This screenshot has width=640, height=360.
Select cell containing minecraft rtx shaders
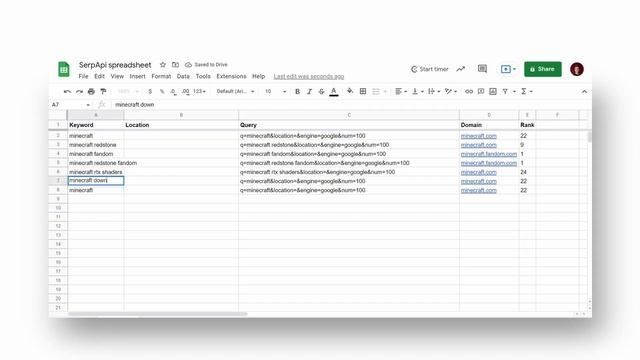pyautogui.click(x=96, y=172)
